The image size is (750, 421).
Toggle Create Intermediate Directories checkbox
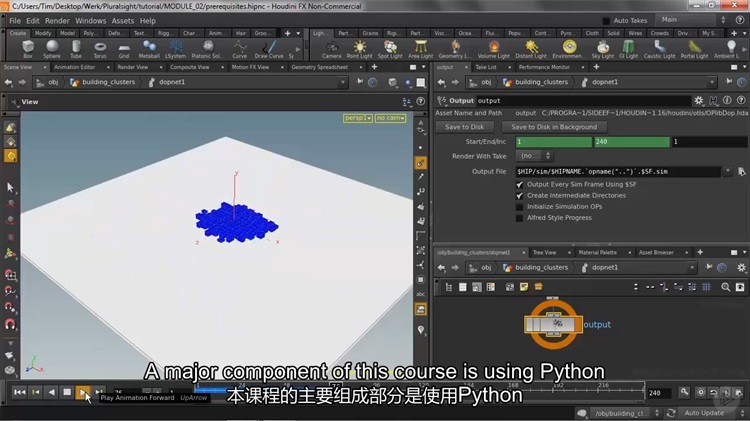(x=519, y=195)
